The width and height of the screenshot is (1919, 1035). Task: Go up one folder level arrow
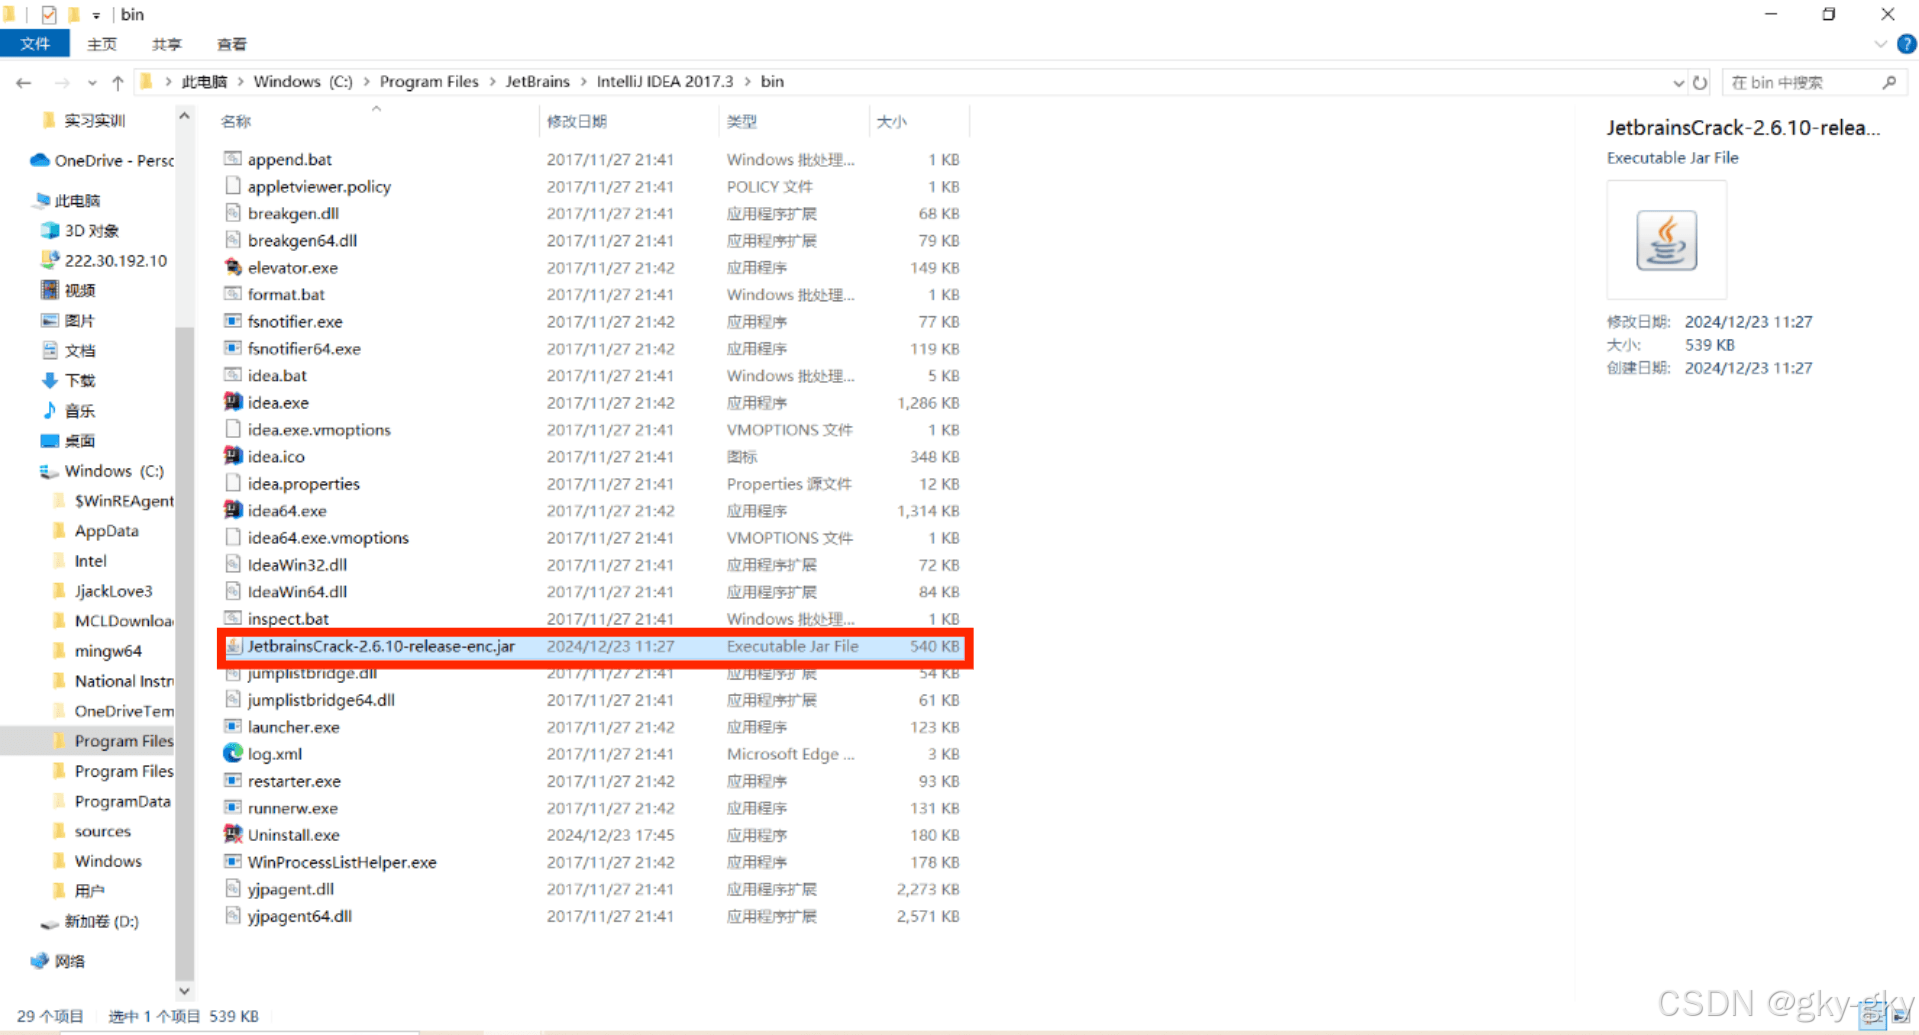pyautogui.click(x=118, y=83)
